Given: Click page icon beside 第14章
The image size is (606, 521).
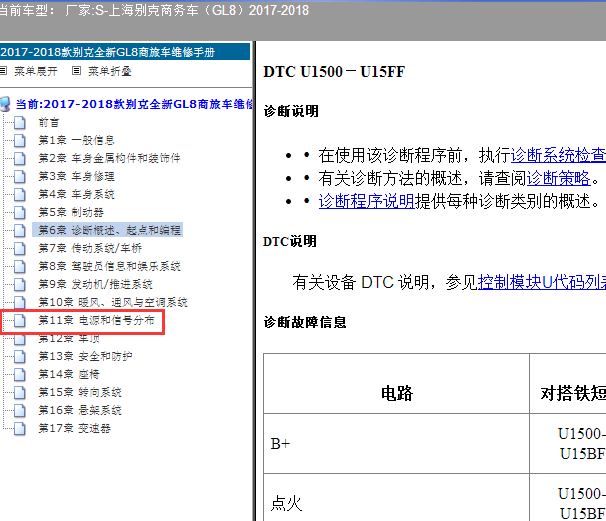Looking at the screenshot, I should click(x=20, y=374).
